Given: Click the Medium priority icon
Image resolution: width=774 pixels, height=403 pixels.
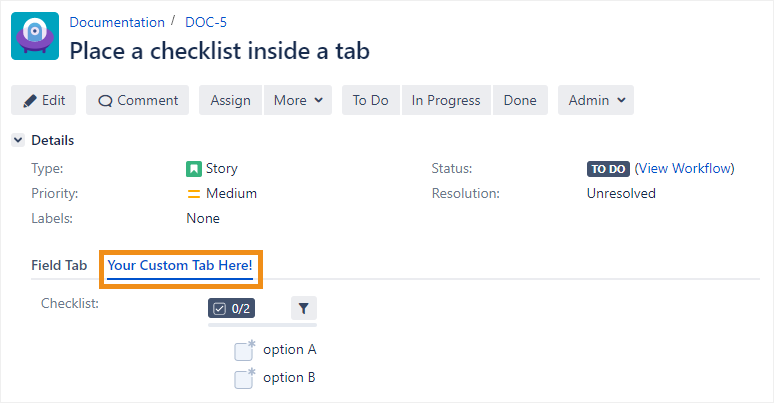Looking at the screenshot, I should [x=194, y=194].
